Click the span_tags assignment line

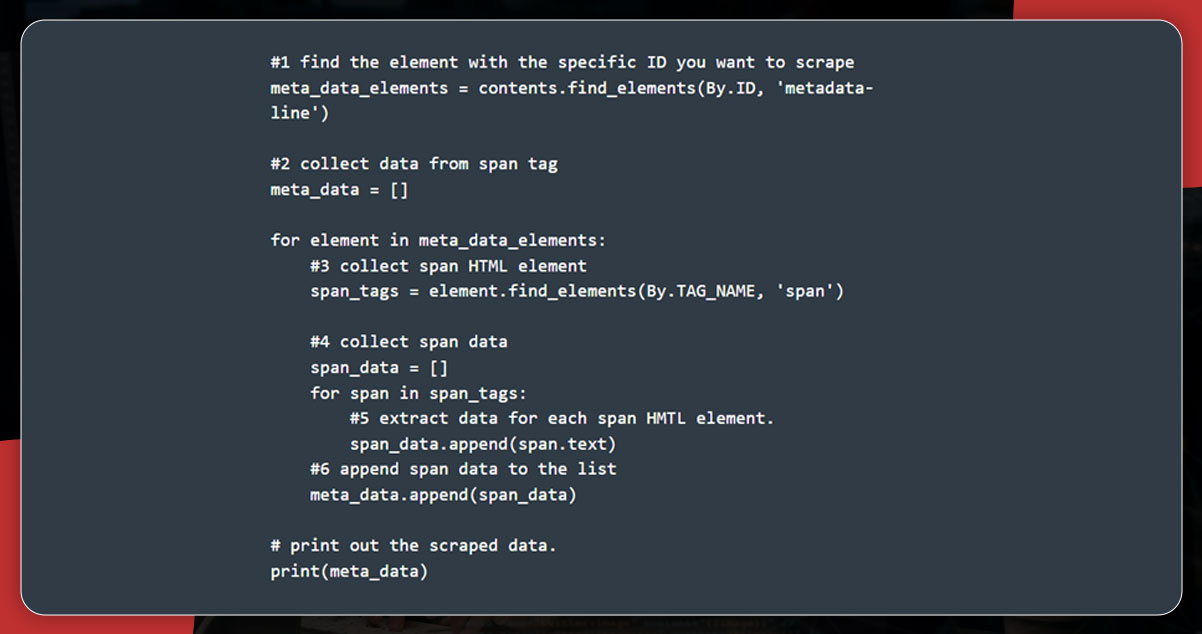pos(577,291)
